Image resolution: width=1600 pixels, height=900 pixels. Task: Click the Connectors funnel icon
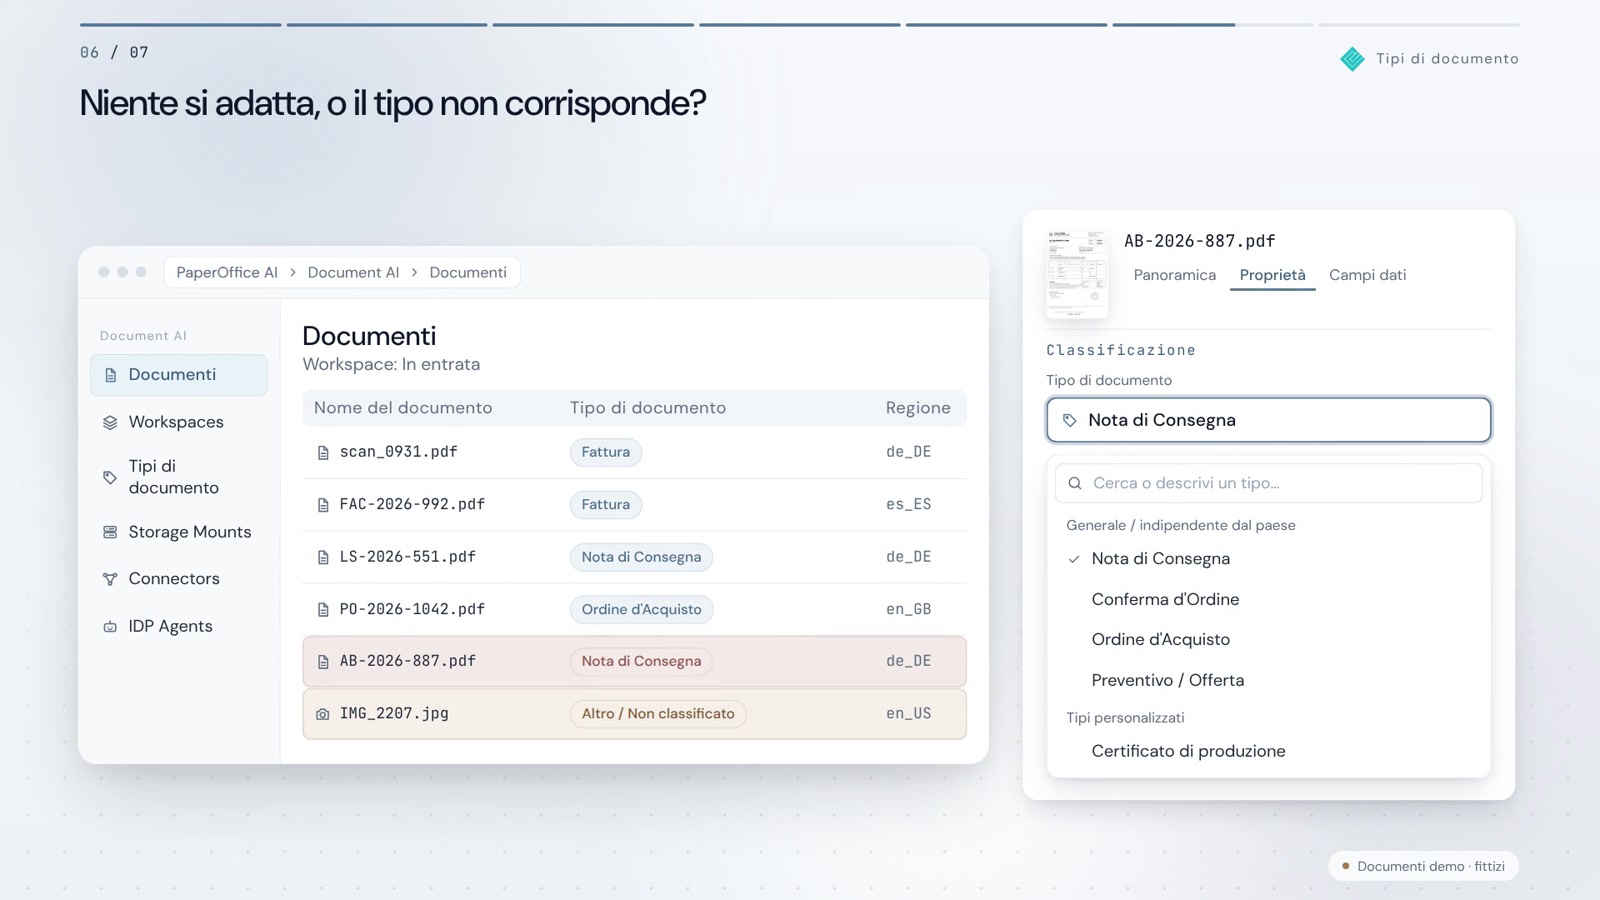coord(110,579)
